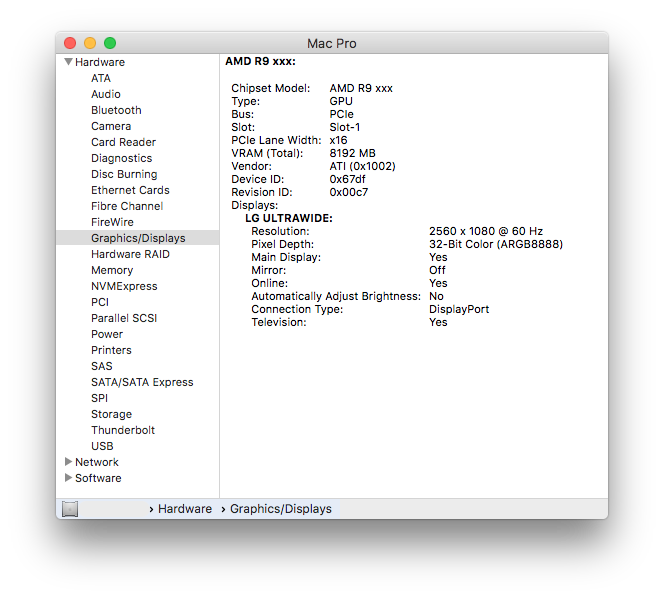This screenshot has height=599, width=664.
Task: Click 'Automatically Adjust Brightness:' label
Action: 336,296
